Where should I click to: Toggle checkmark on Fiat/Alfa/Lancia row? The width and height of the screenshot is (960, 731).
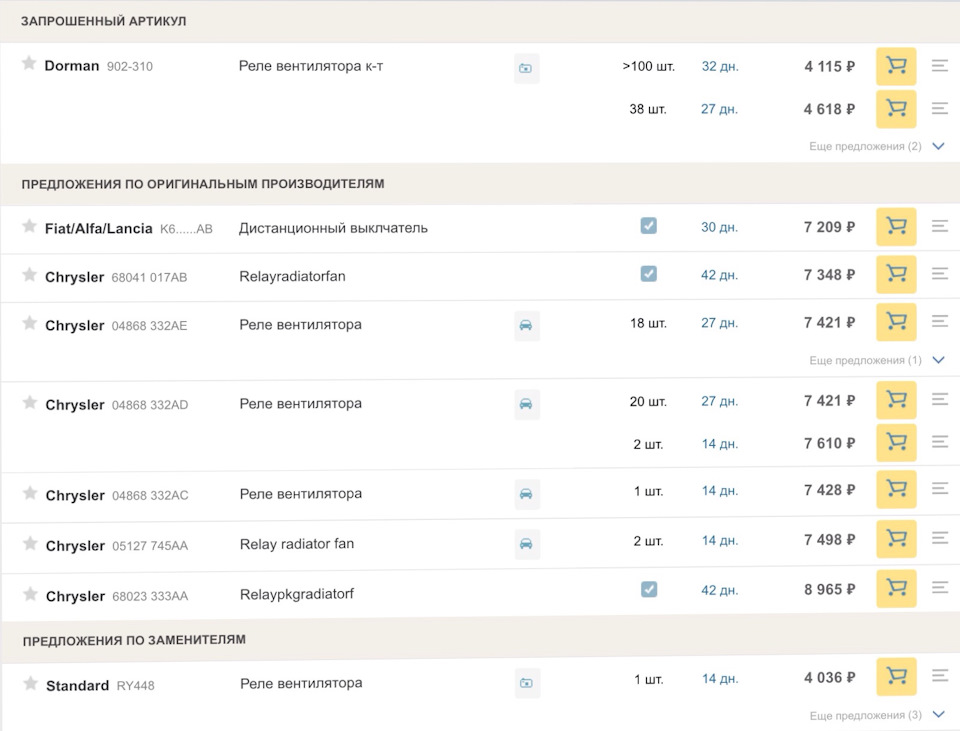coord(648,226)
